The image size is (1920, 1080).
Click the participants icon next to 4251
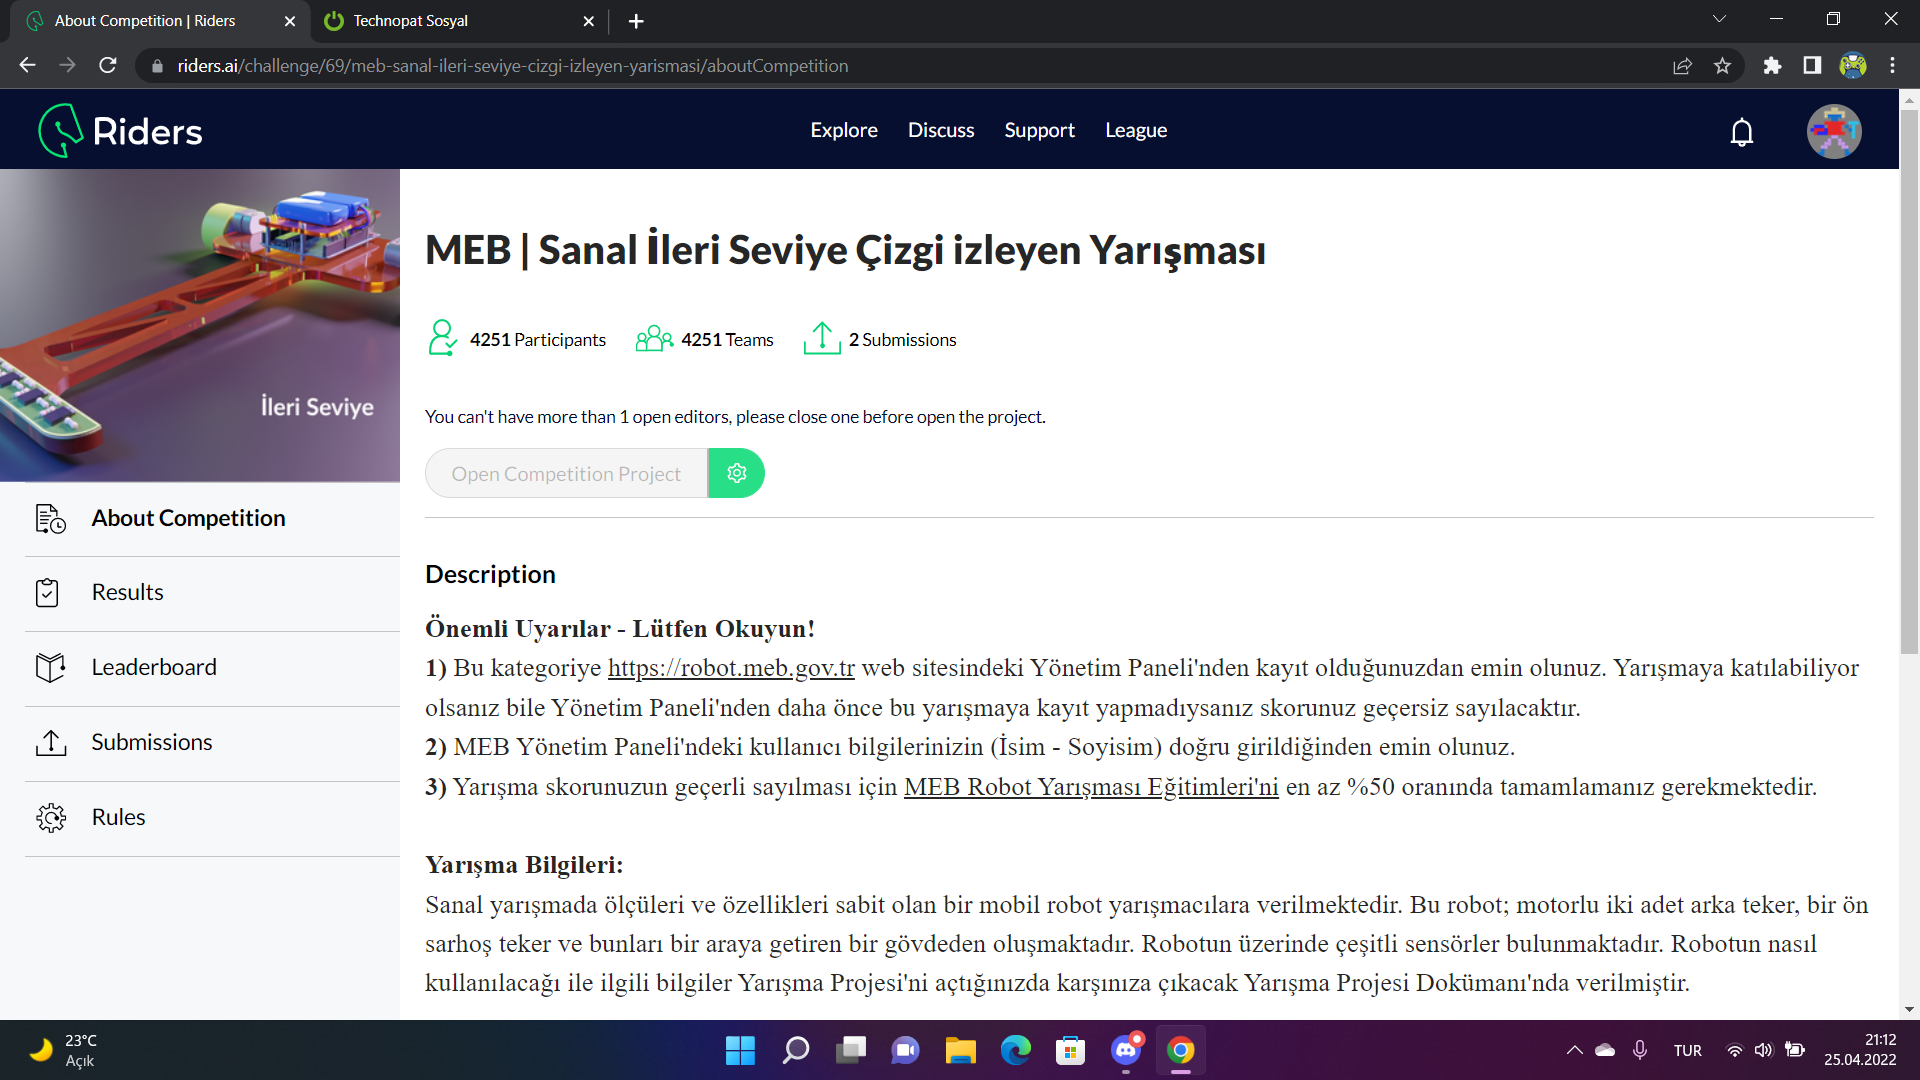point(441,338)
